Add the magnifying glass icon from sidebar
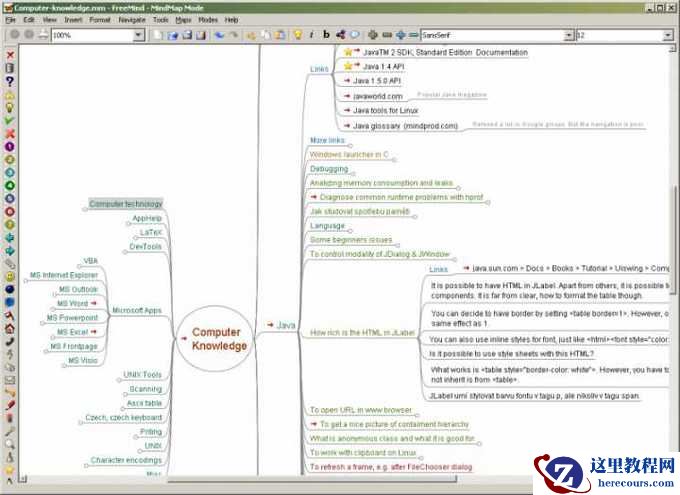Image resolution: width=680 pixels, height=495 pixels. (9, 442)
